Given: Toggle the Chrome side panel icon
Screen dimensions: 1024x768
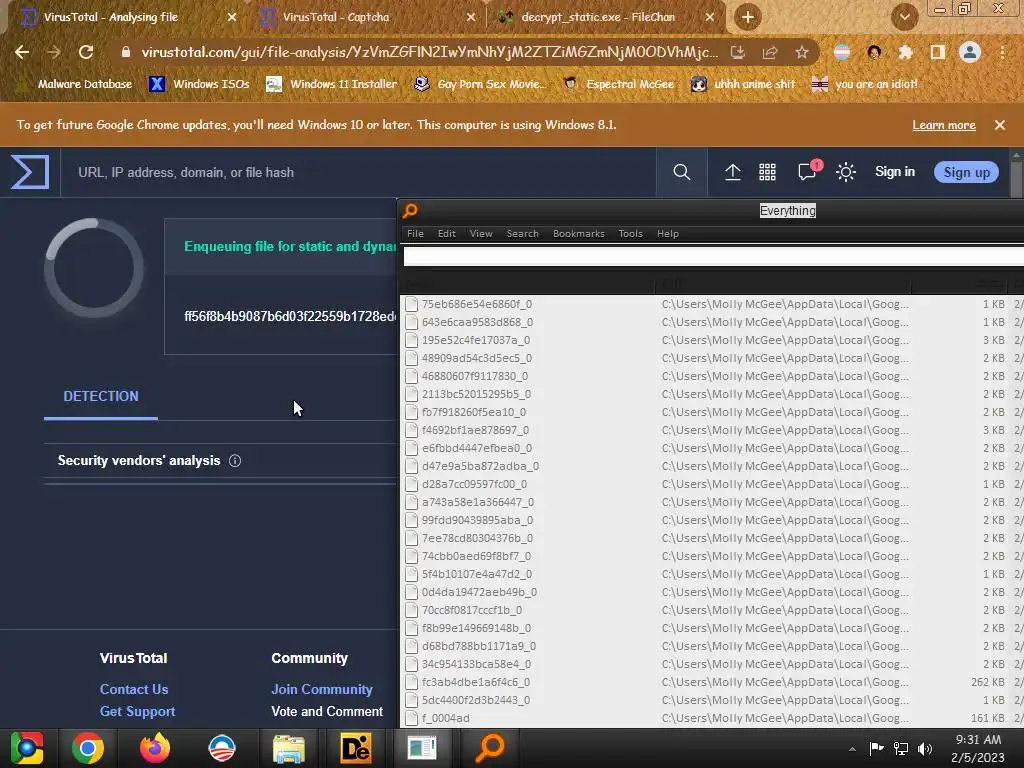Looking at the screenshot, I should [x=938, y=52].
